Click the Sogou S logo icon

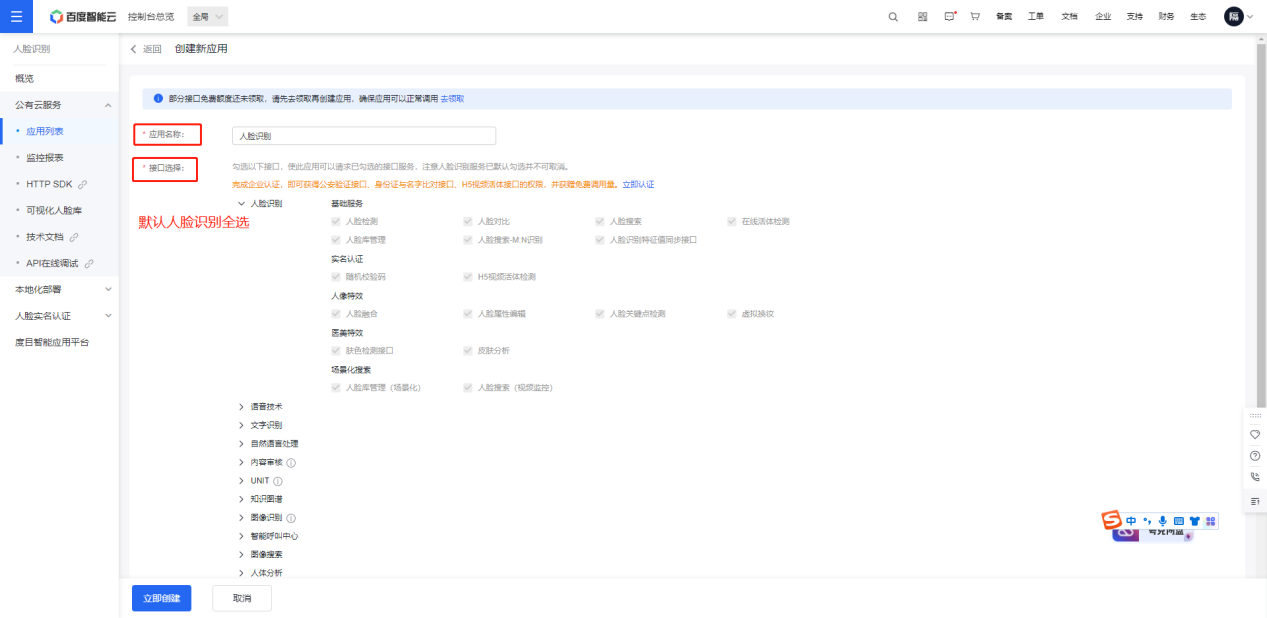[x=1112, y=520]
